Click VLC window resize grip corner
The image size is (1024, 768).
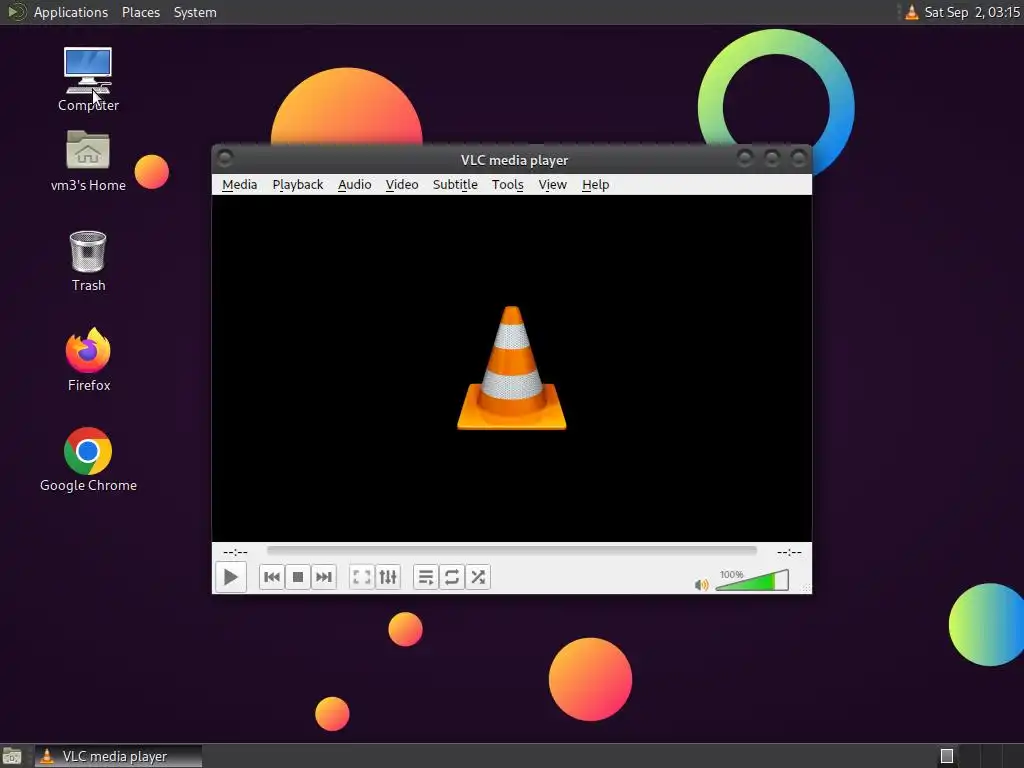[807, 588]
